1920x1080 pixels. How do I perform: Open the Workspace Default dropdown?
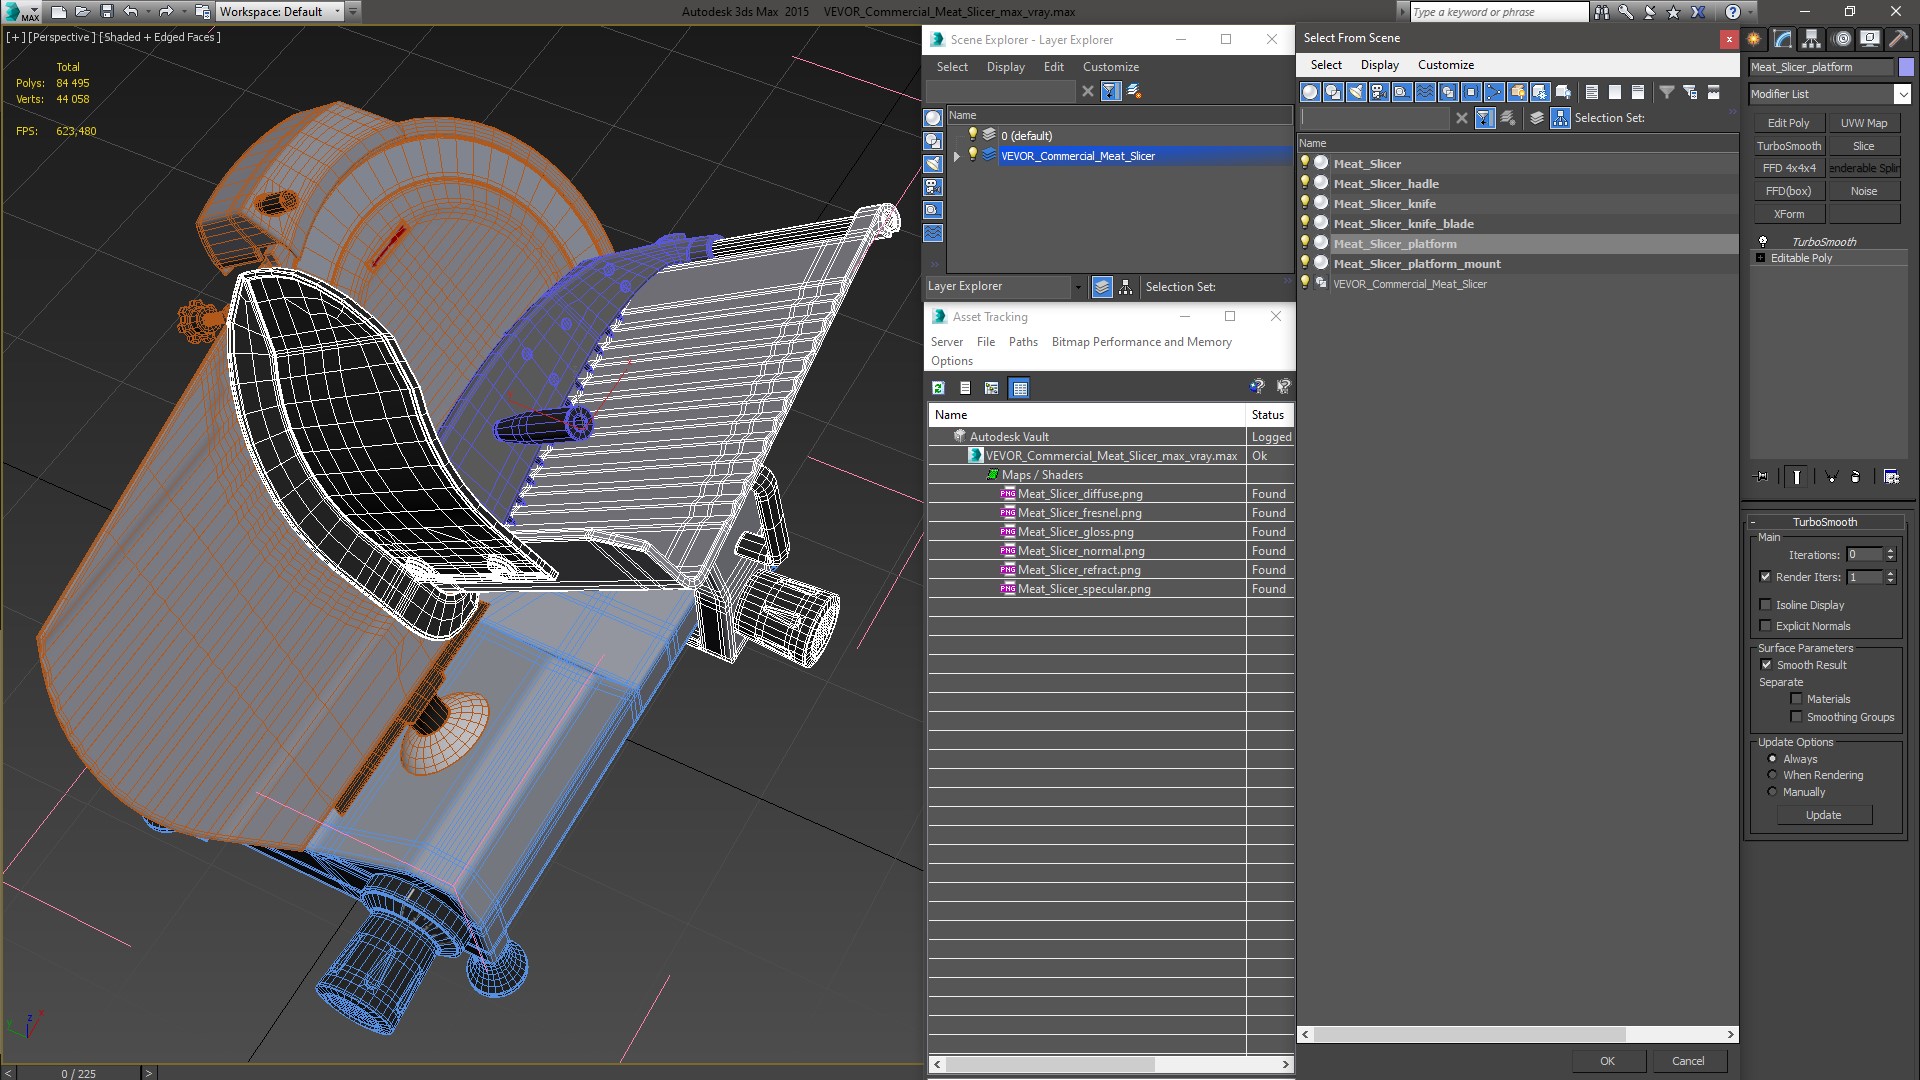[337, 12]
